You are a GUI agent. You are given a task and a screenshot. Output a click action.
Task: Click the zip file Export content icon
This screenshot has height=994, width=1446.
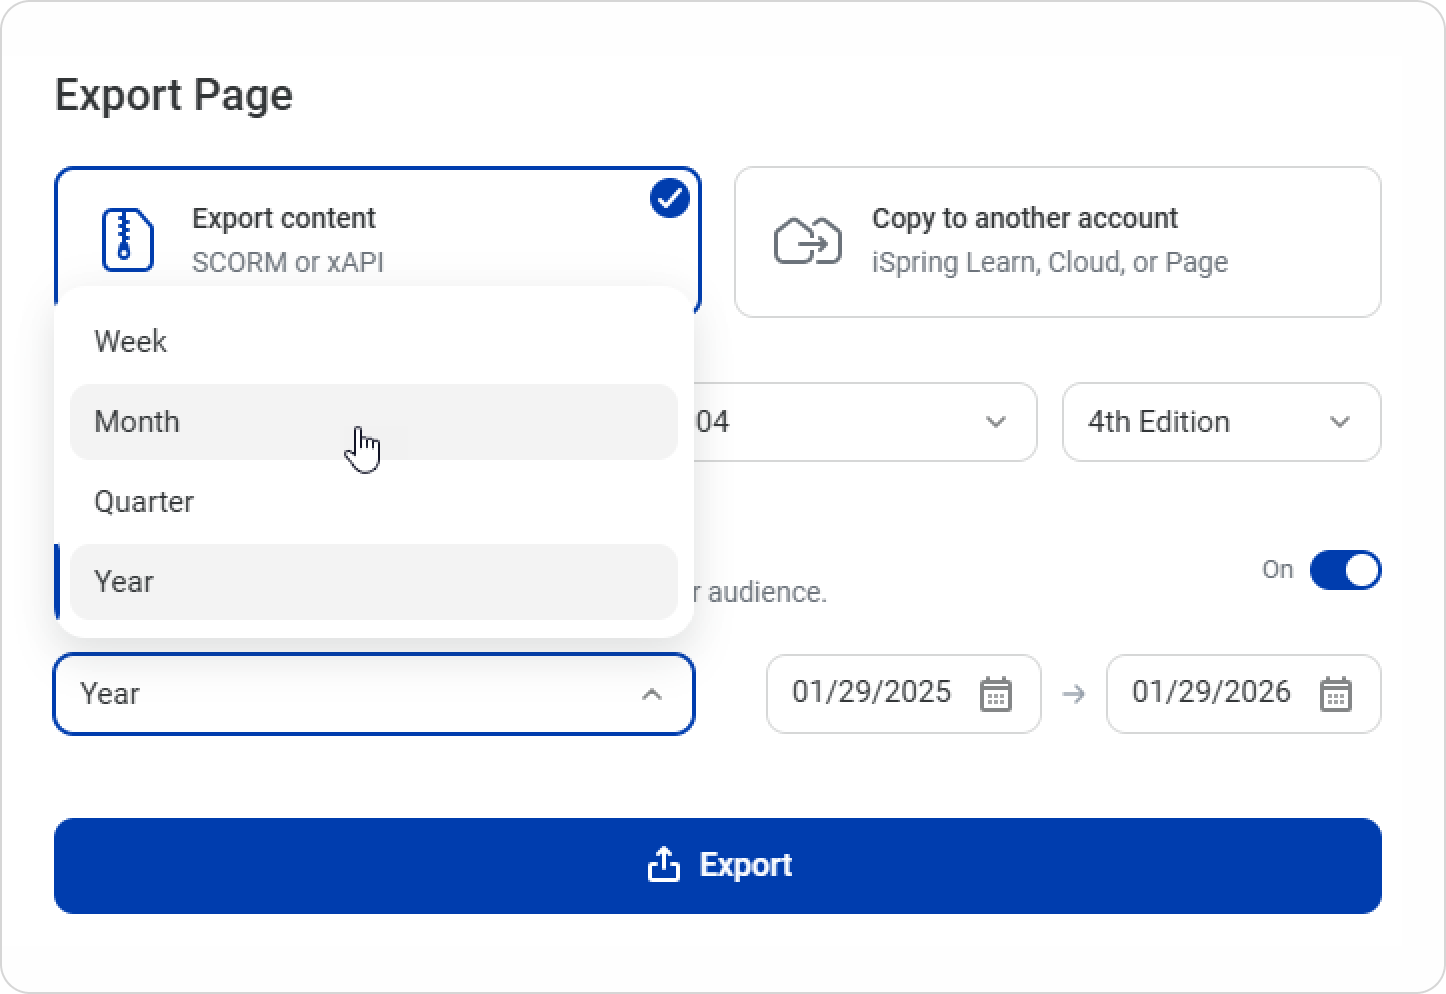(127, 240)
